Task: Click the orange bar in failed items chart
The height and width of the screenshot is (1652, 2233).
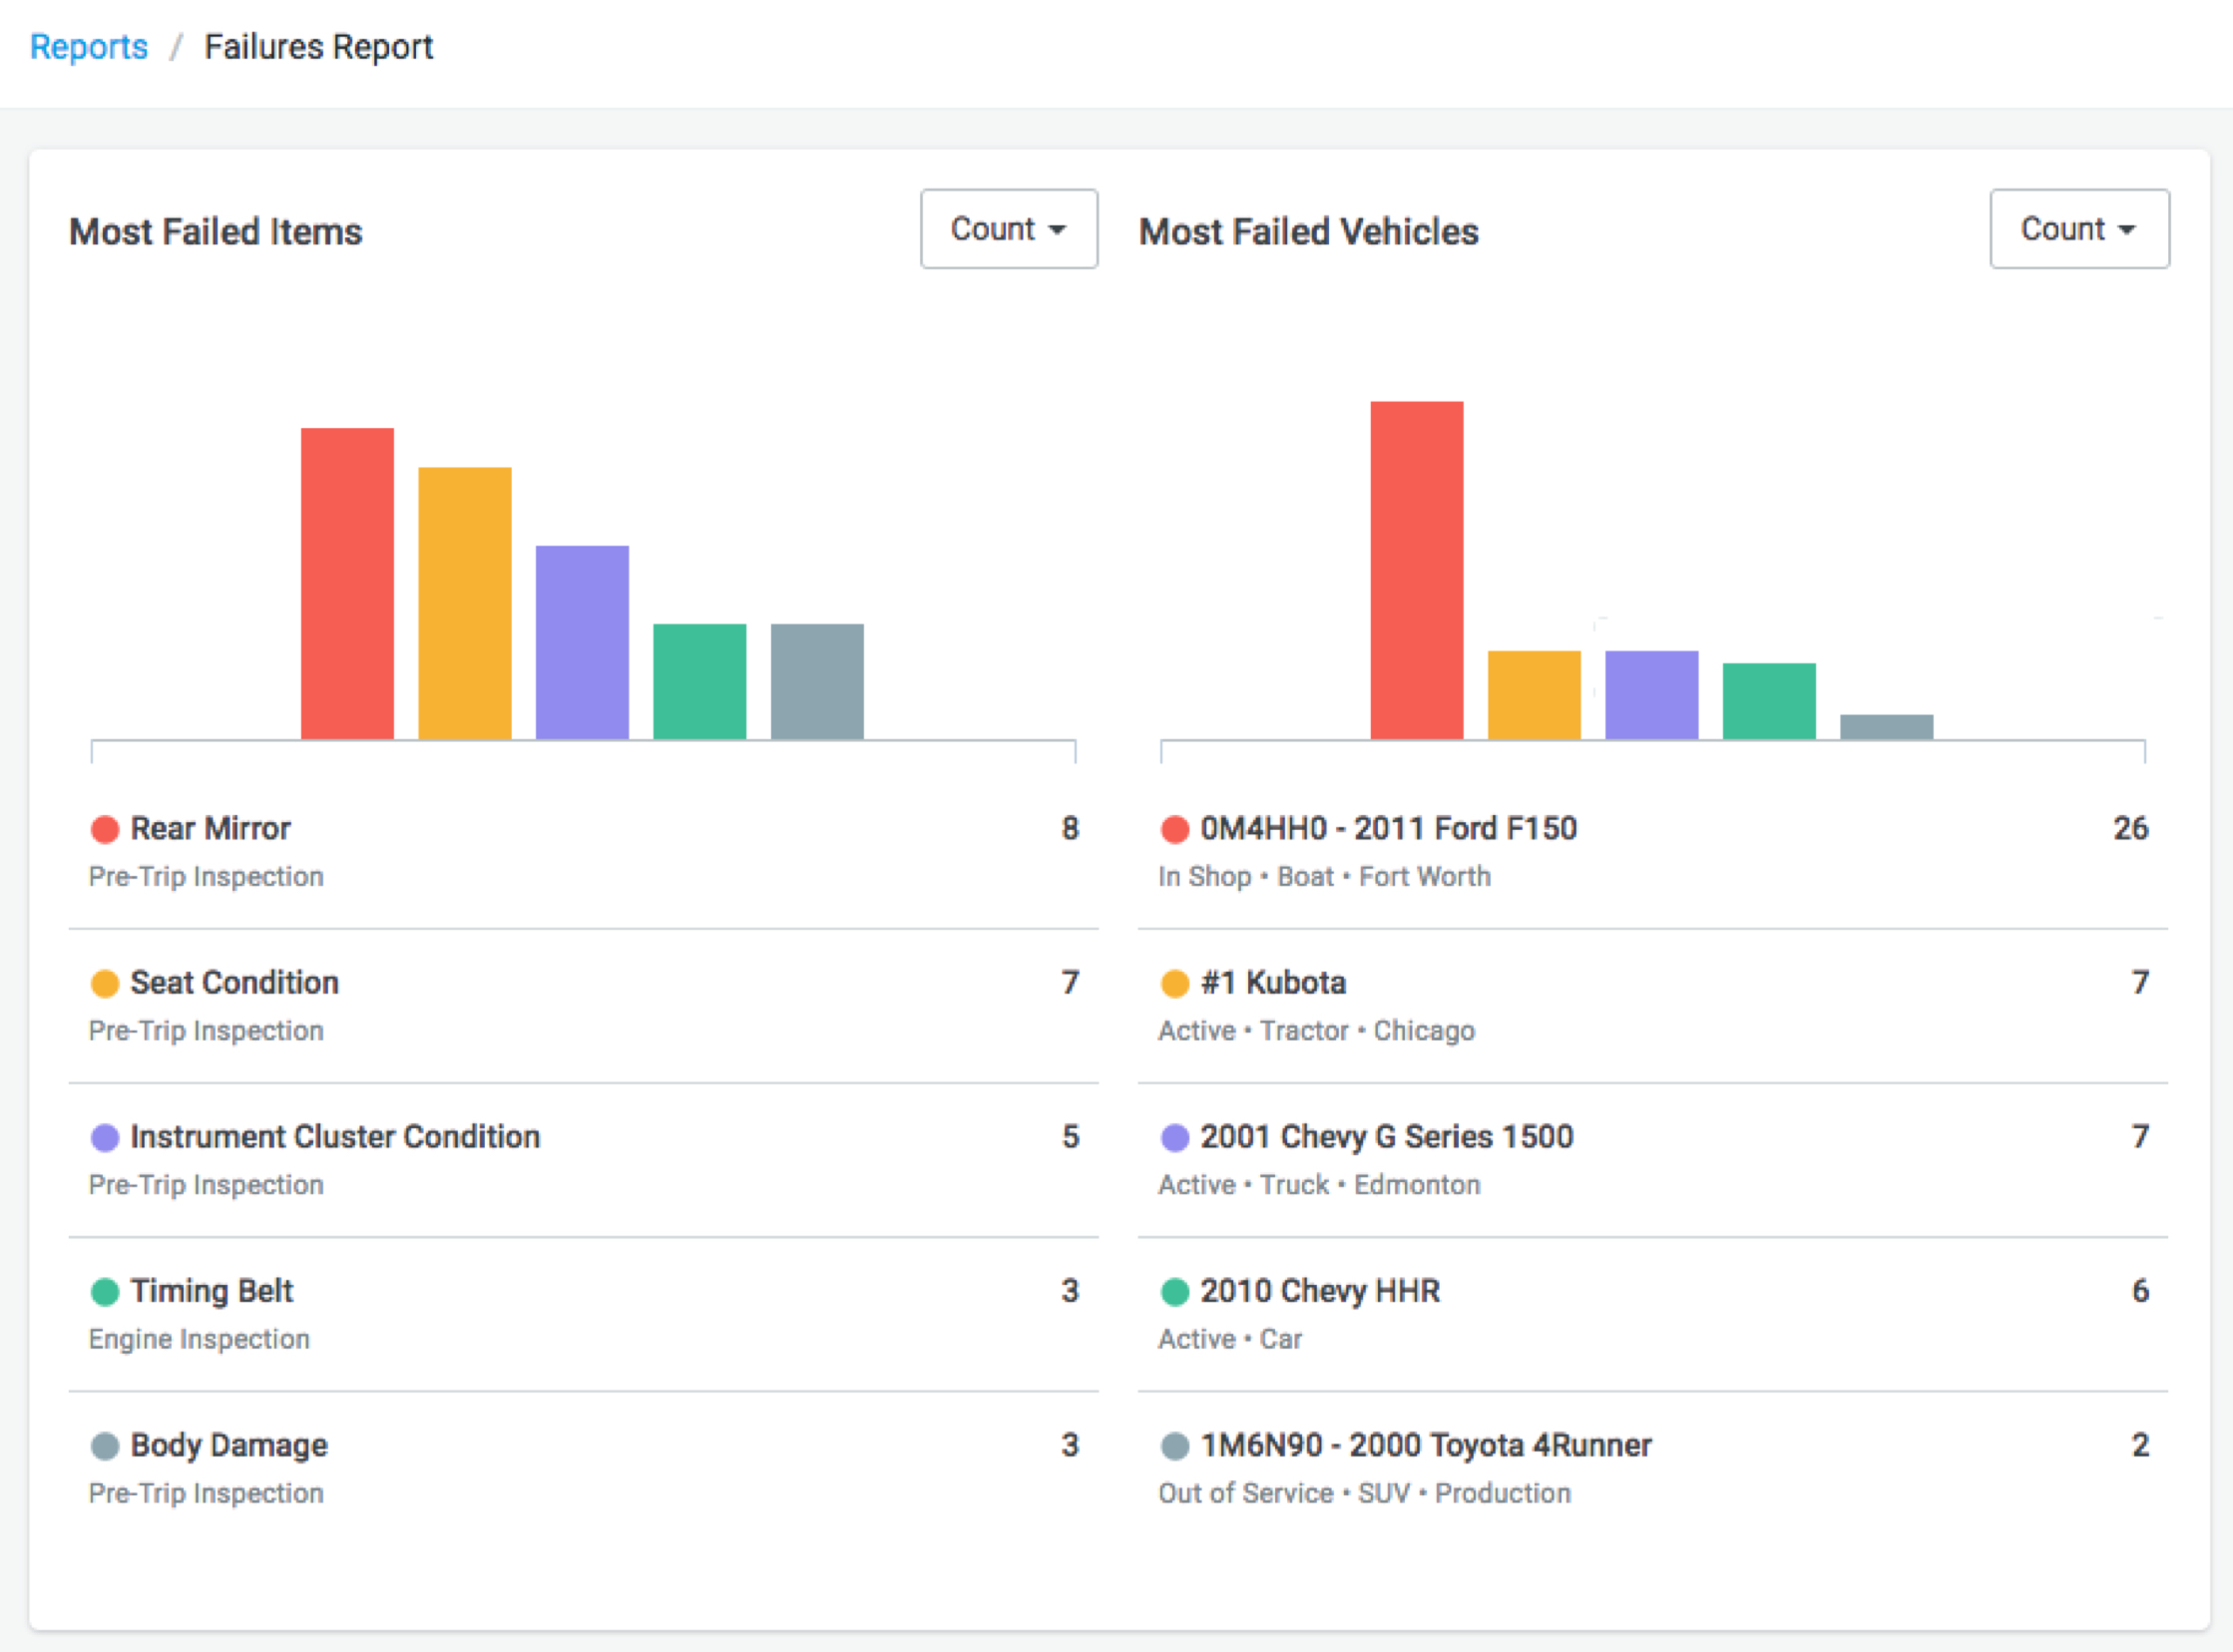Action: click(x=464, y=603)
